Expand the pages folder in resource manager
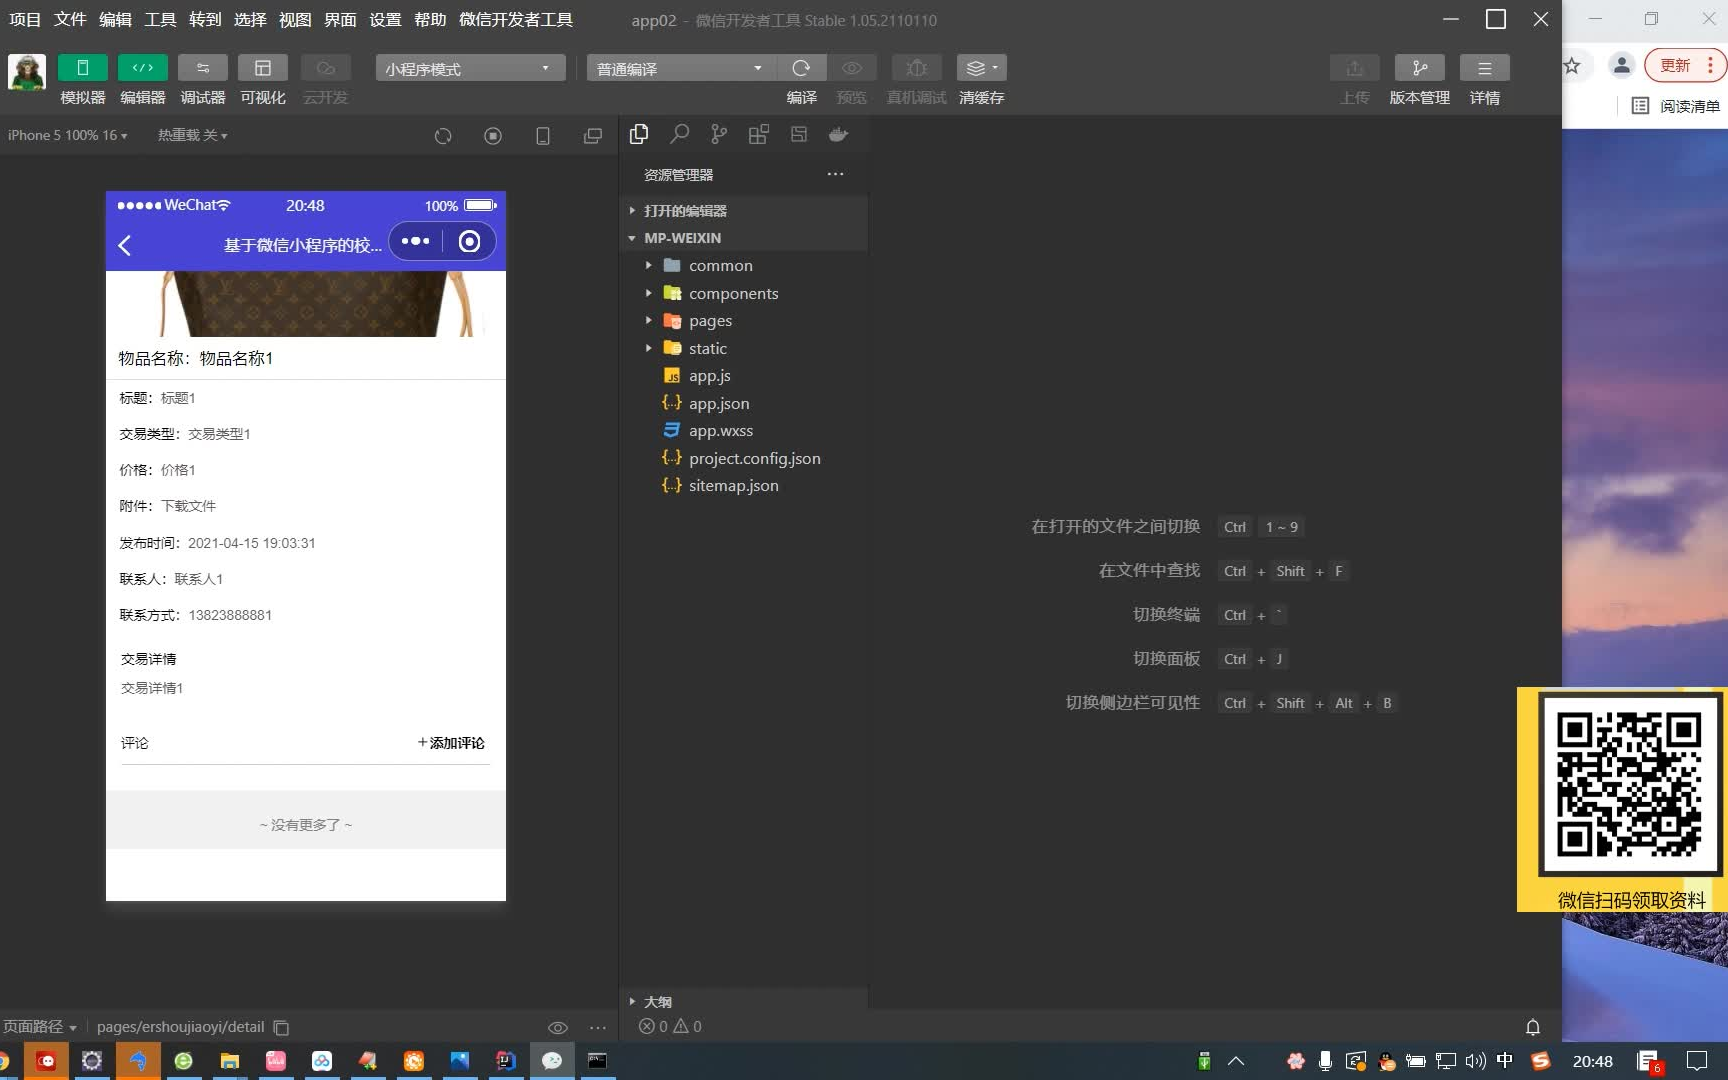The width and height of the screenshot is (1728, 1080). click(711, 320)
